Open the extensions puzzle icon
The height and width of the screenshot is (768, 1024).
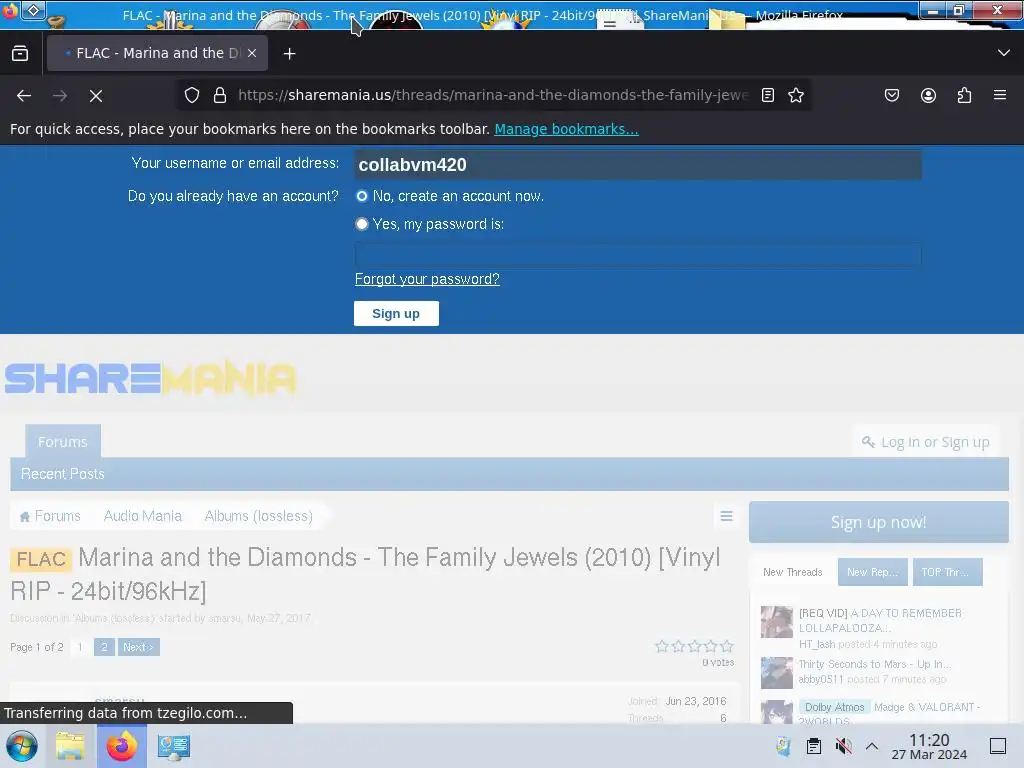(x=964, y=95)
